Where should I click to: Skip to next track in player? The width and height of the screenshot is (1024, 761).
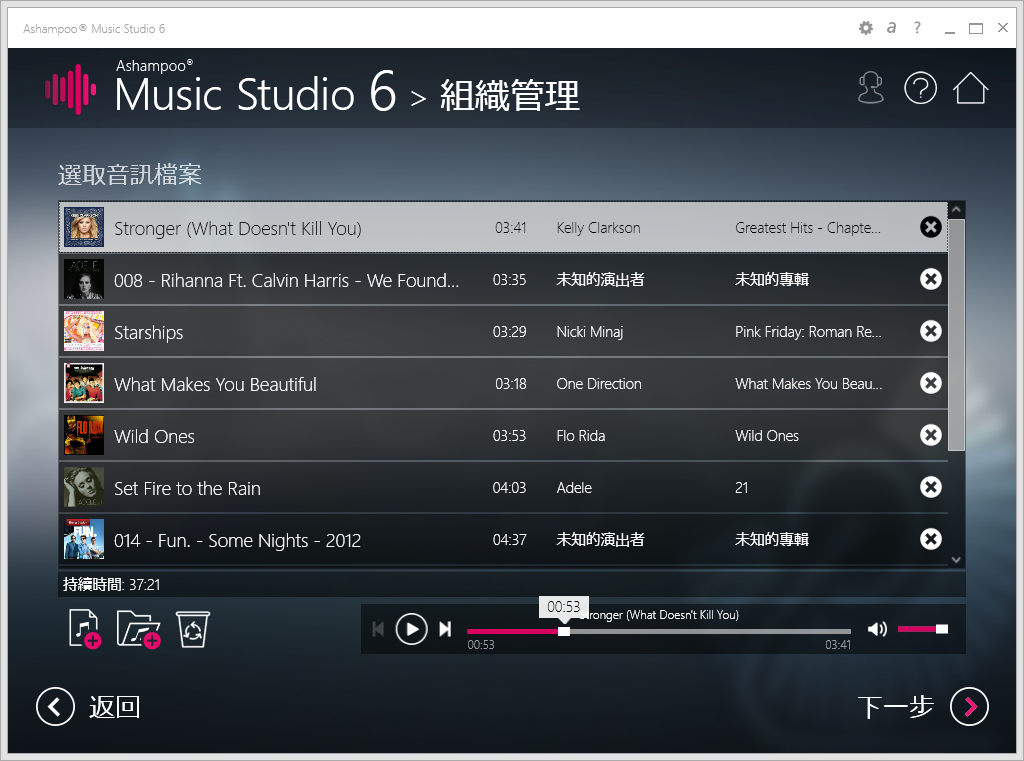coord(445,629)
